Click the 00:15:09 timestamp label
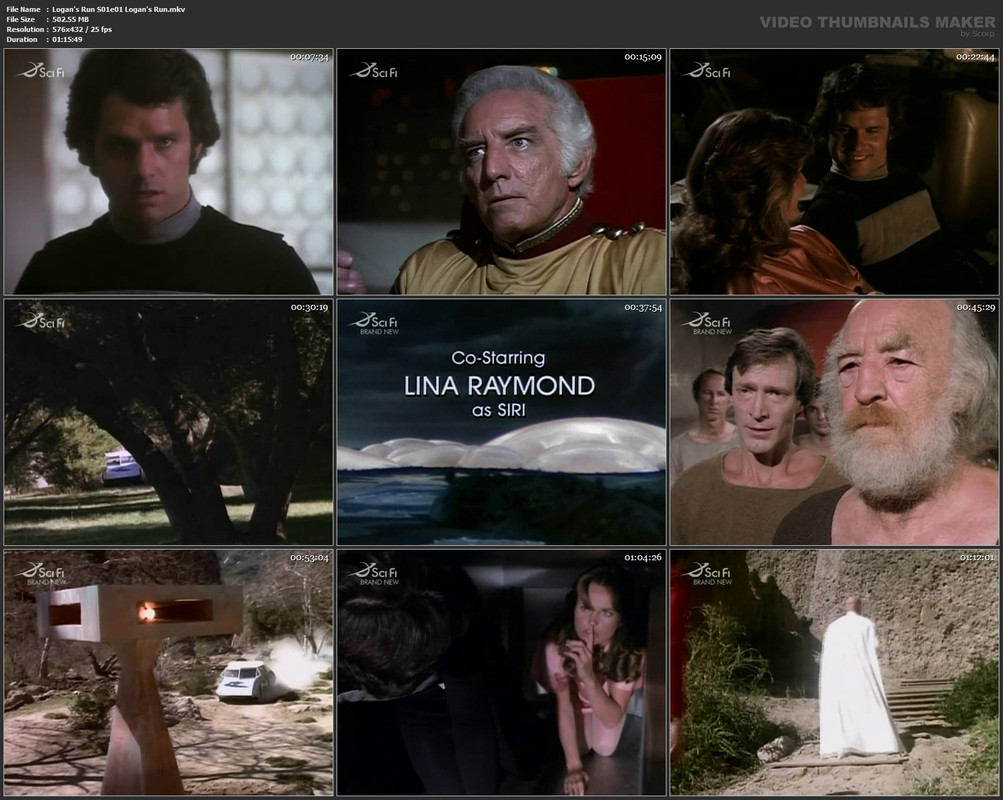1003x800 pixels. [643, 57]
